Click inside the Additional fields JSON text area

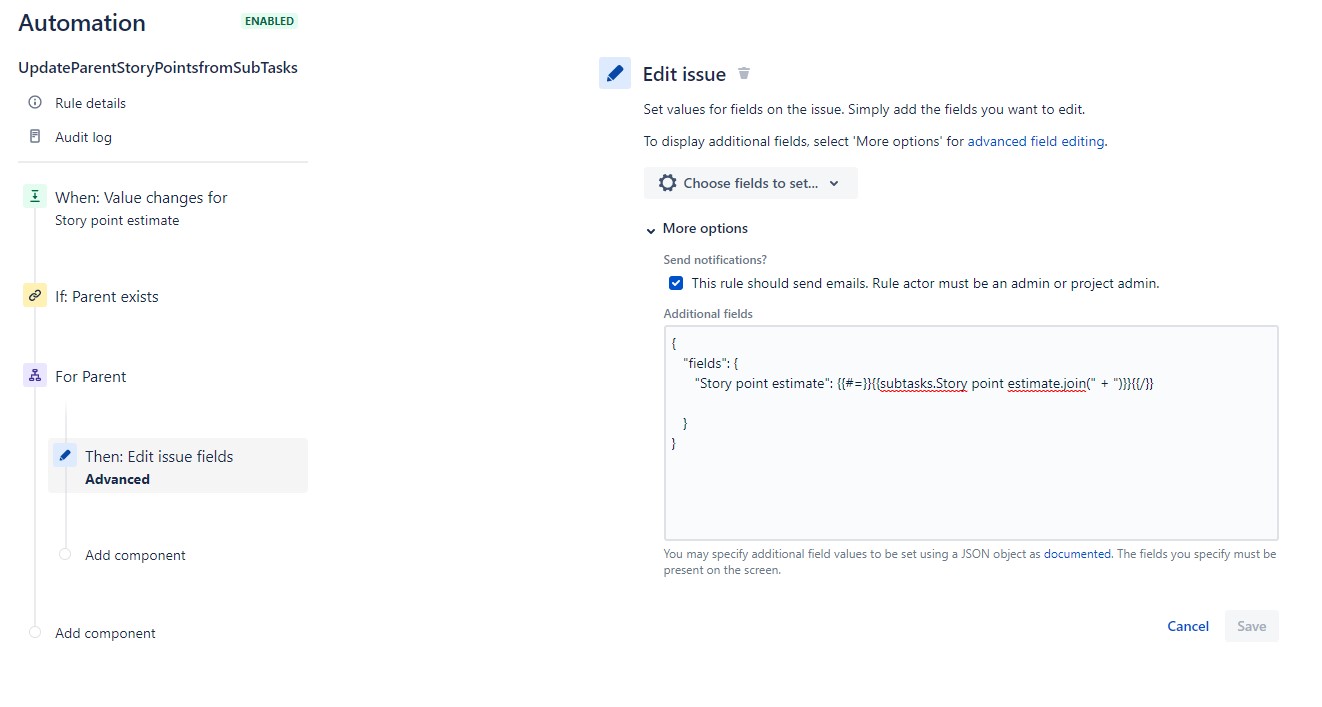coord(971,433)
